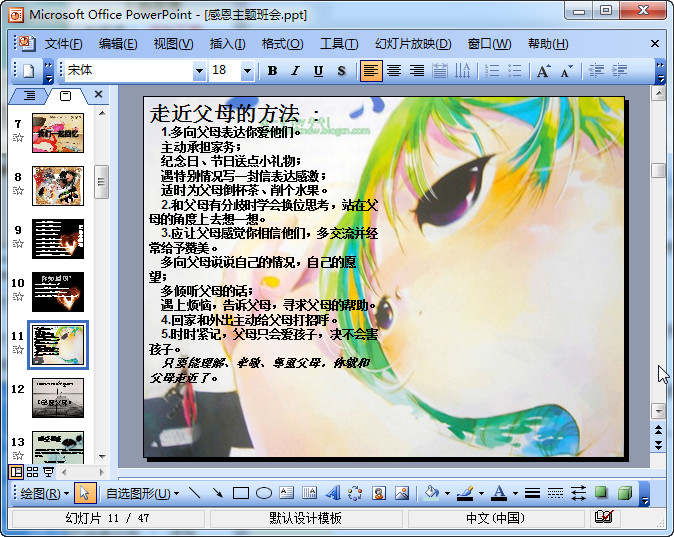Open font name dropdown arrow
Image resolution: width=674 pixels, height=537 pixels.
coord(199,71)
